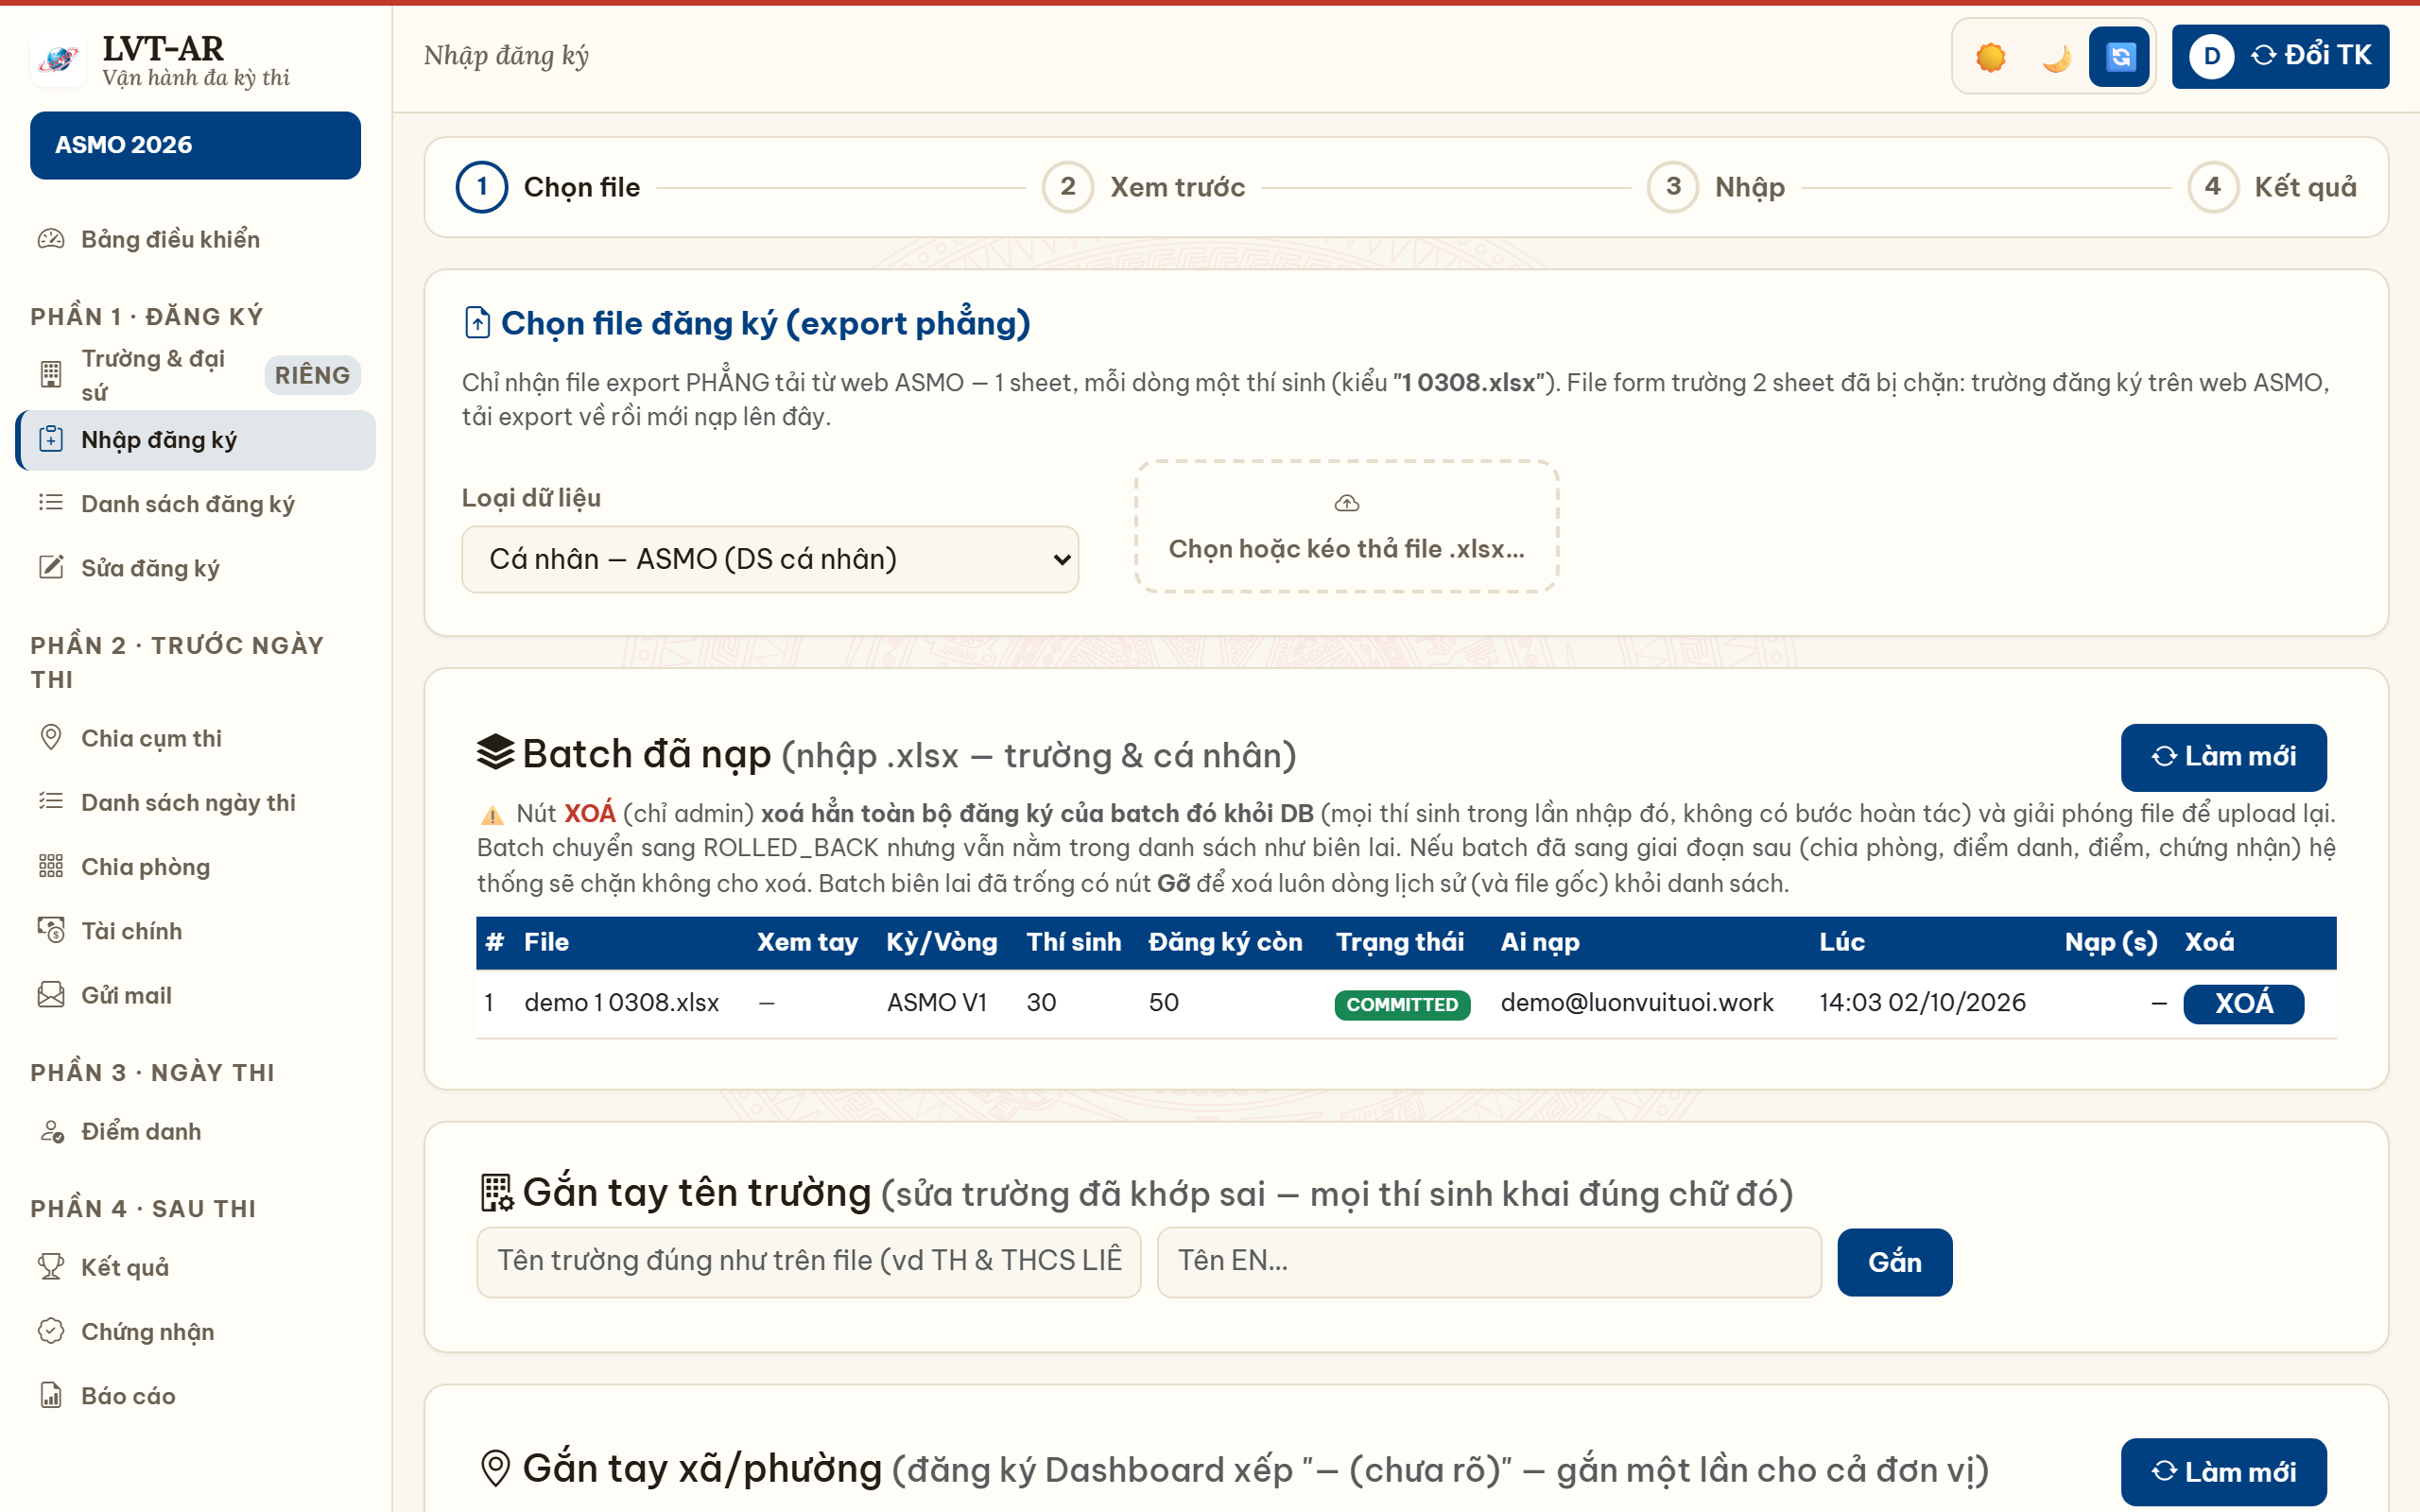Select step 2 Xem trước
The image size is (2420, 1512).
[1143, 187]
